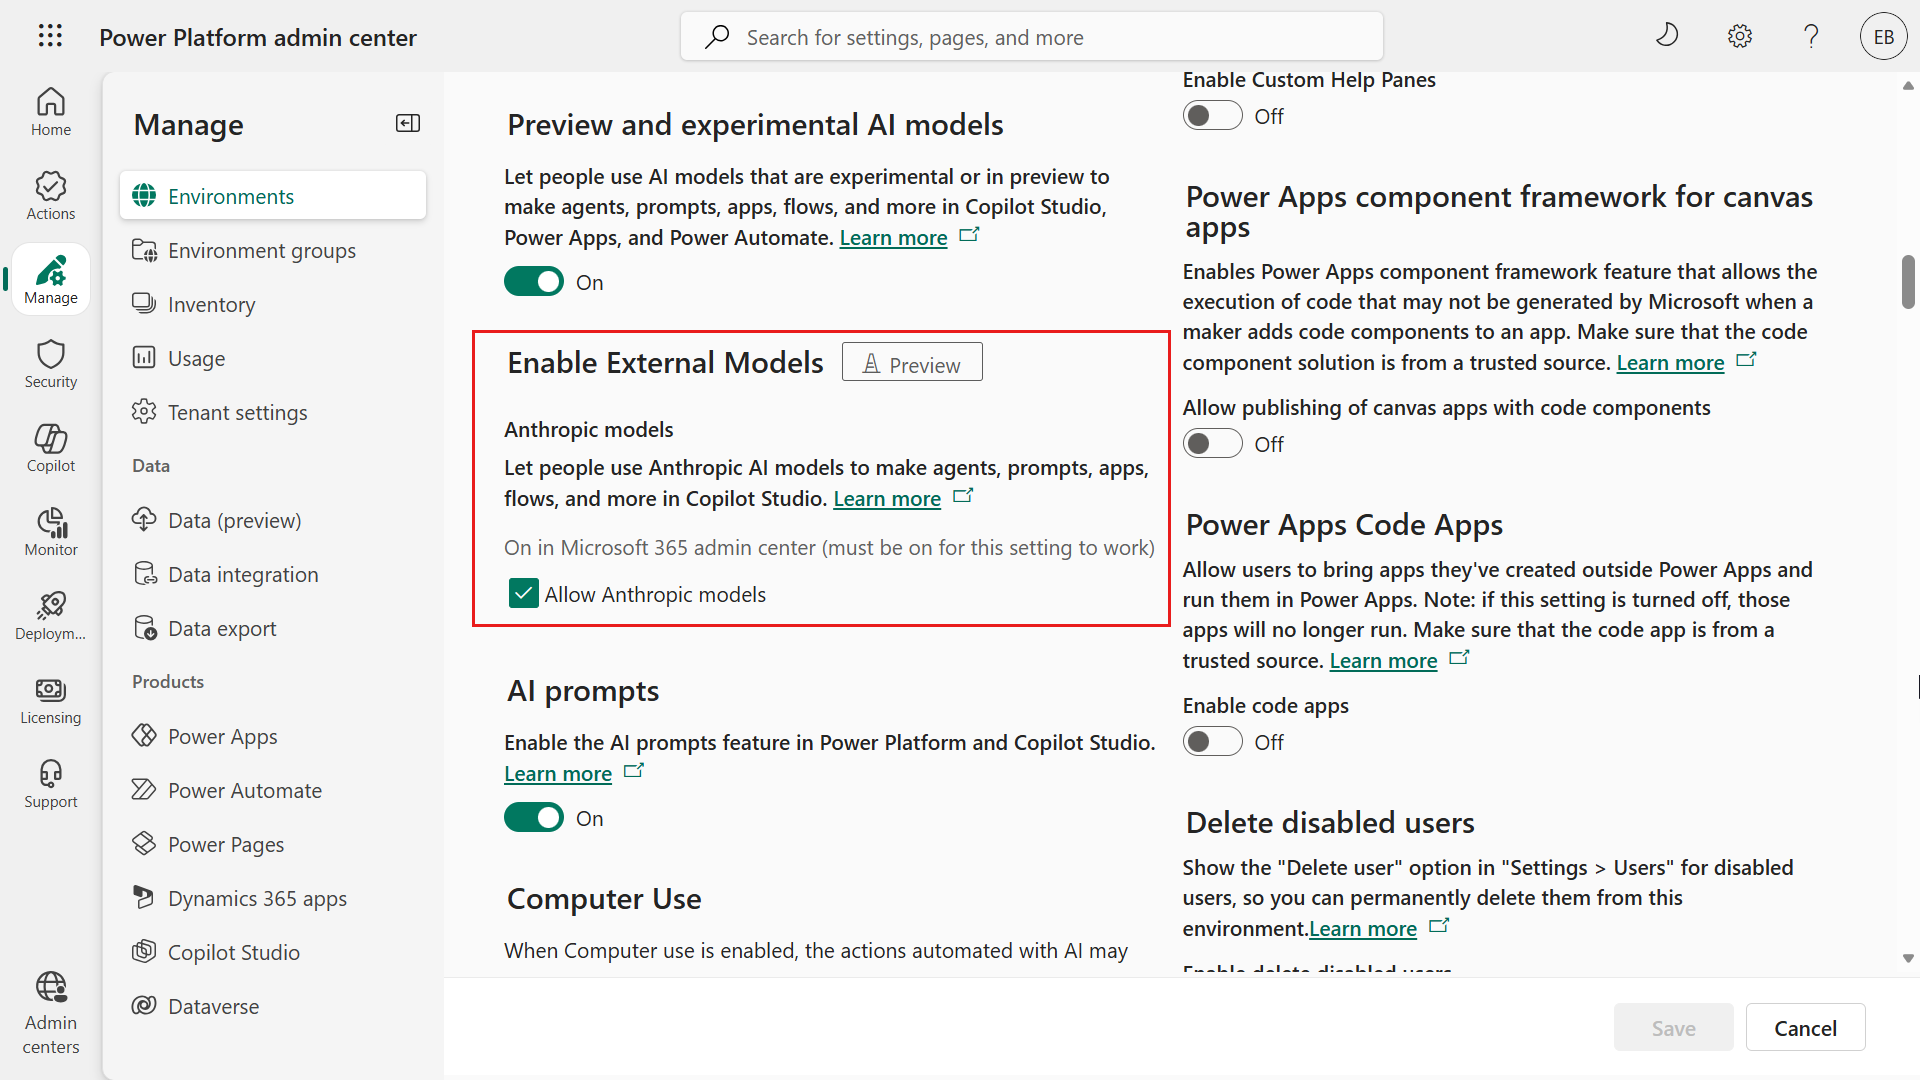The image size is (1920, 1080).
Task: Select Tenant settings in the Manage menu
Action: pos(237,411)
